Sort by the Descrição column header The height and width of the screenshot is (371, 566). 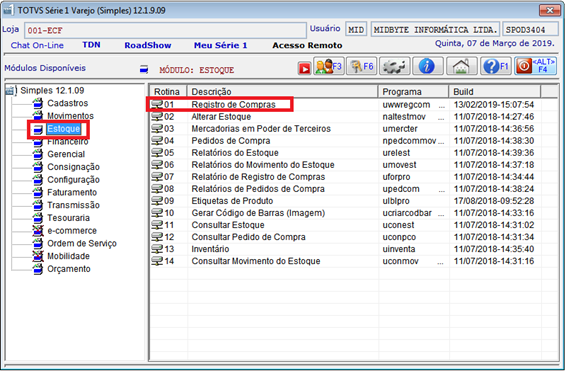[x=283, y=92]
